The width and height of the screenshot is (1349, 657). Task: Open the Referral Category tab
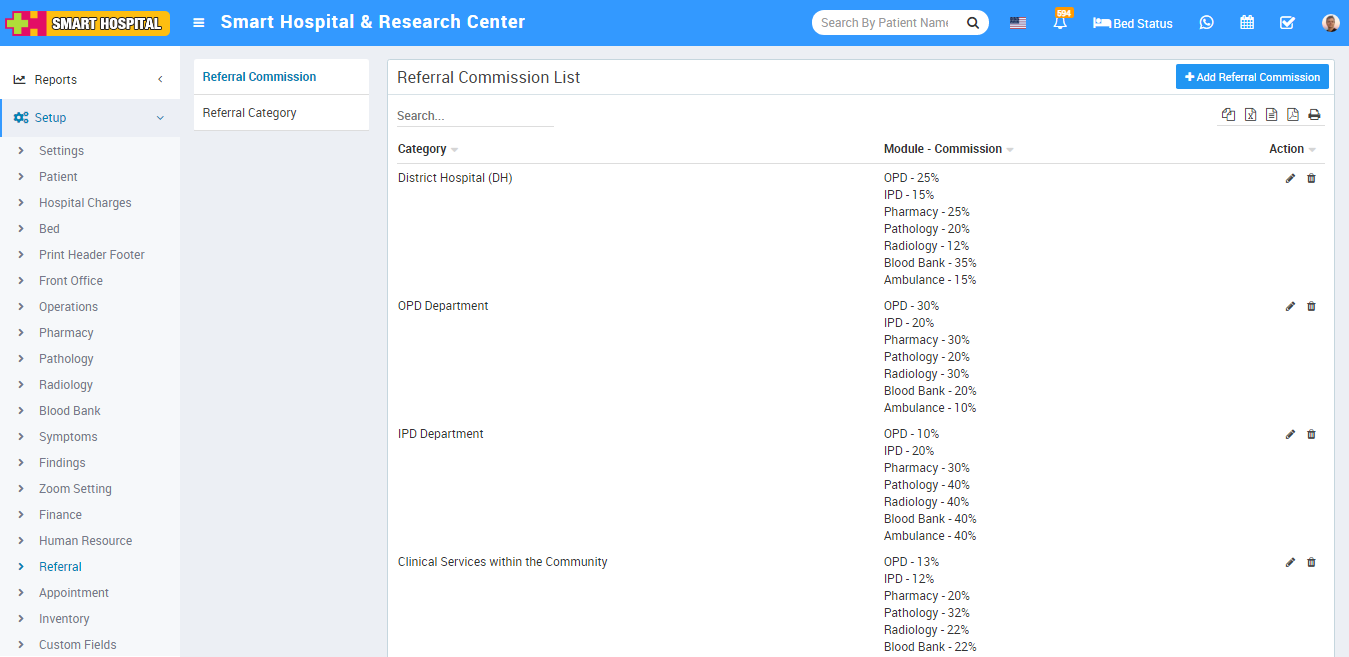coord(250,113)
